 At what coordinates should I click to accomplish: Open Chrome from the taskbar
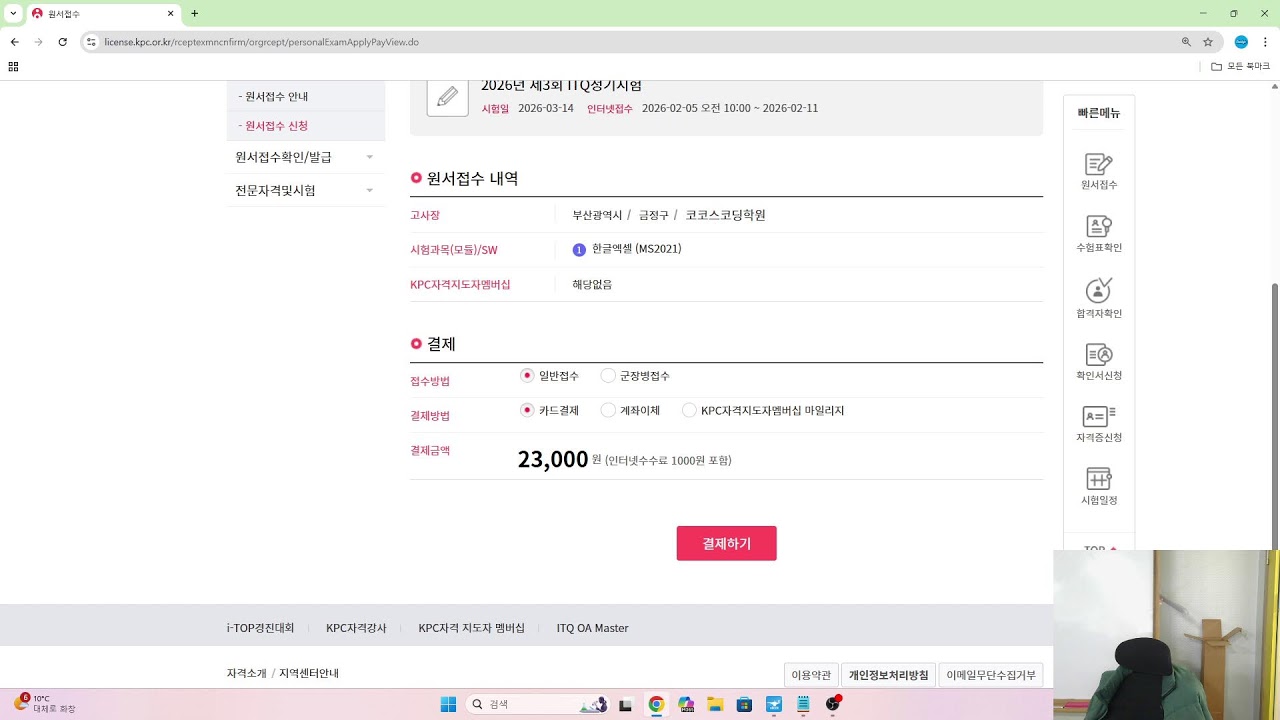point(656,704)
